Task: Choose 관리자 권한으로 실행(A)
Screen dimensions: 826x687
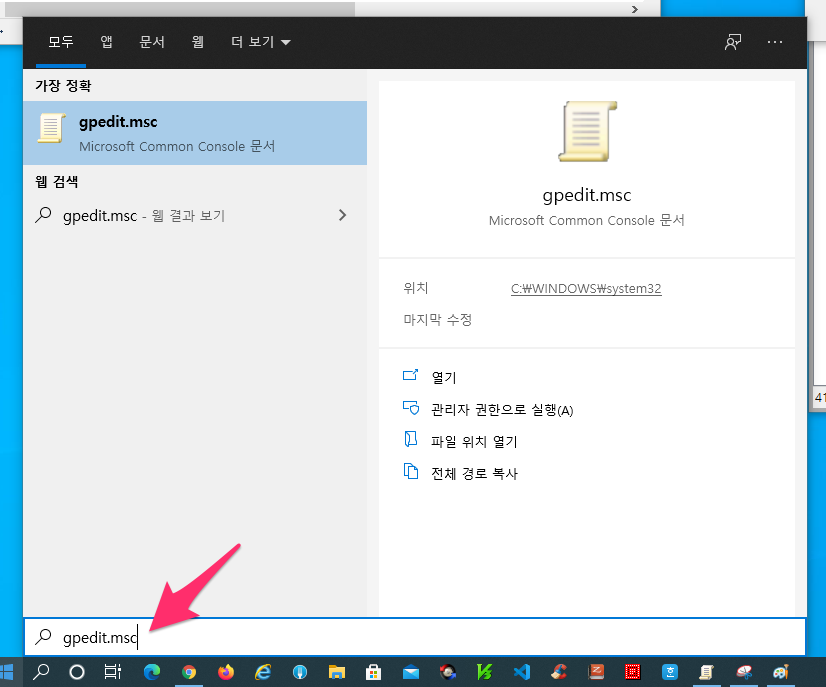Action: (x=502, y=409)
